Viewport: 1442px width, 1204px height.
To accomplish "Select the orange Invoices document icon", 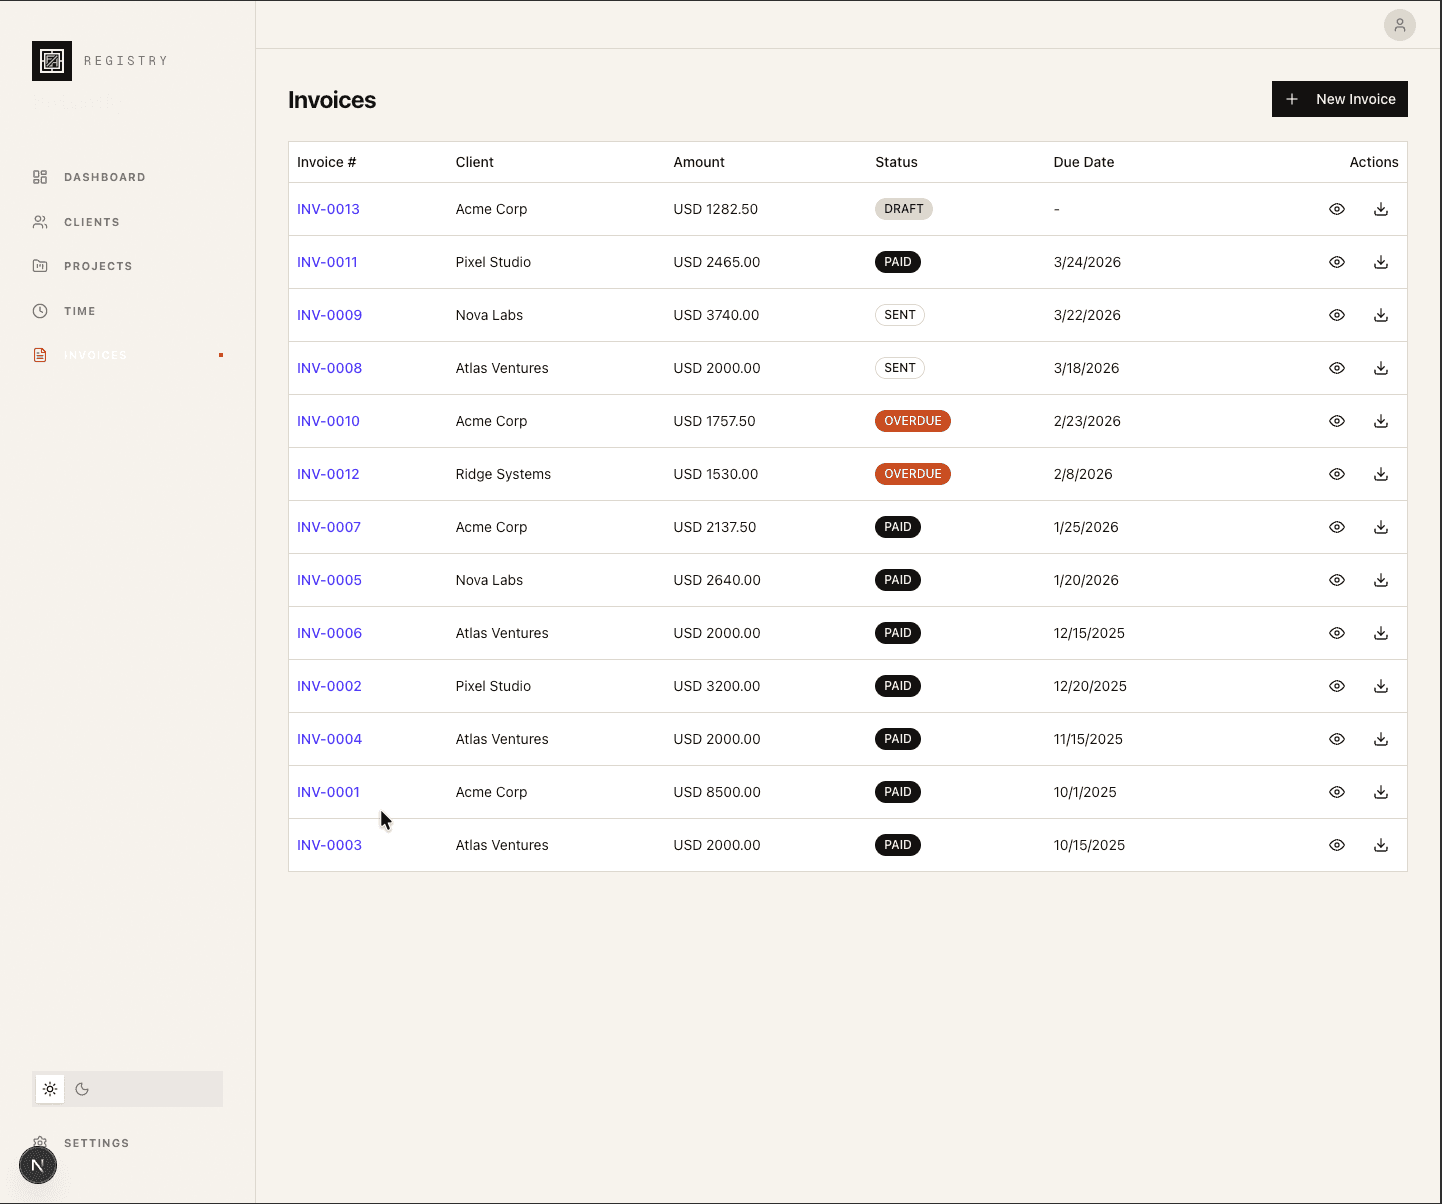I will click(40, 354).
